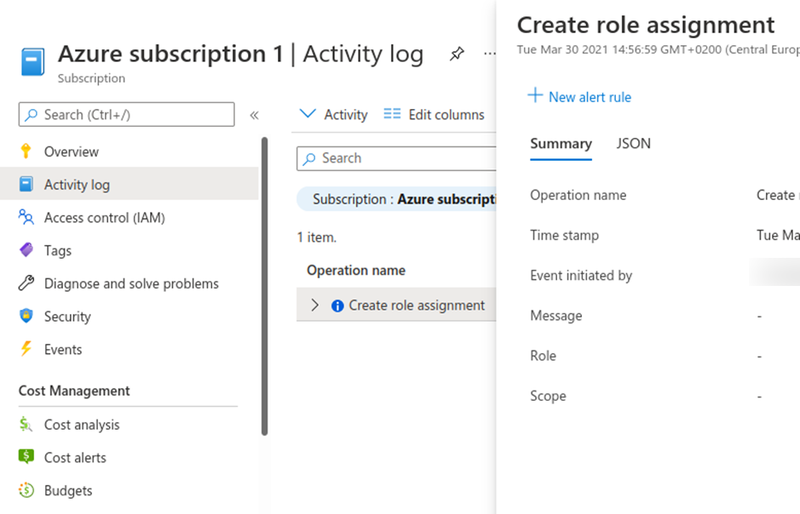The image size is (800, 514).
Task: Click Edit columns in the toolbar
Action: tap(434, 114)
